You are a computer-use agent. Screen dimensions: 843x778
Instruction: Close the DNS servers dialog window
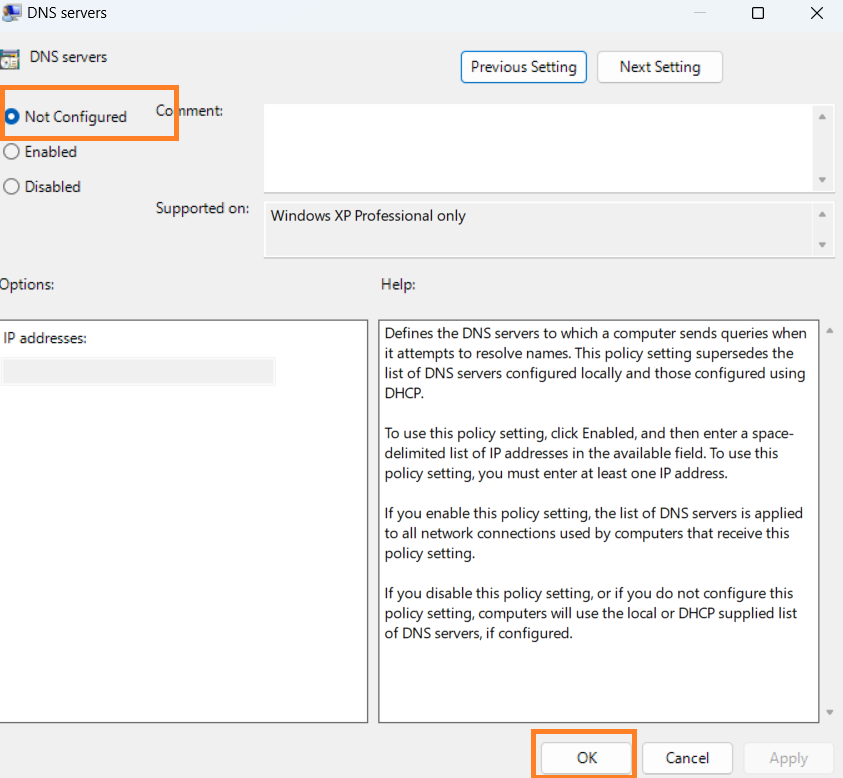click(815, 14)
